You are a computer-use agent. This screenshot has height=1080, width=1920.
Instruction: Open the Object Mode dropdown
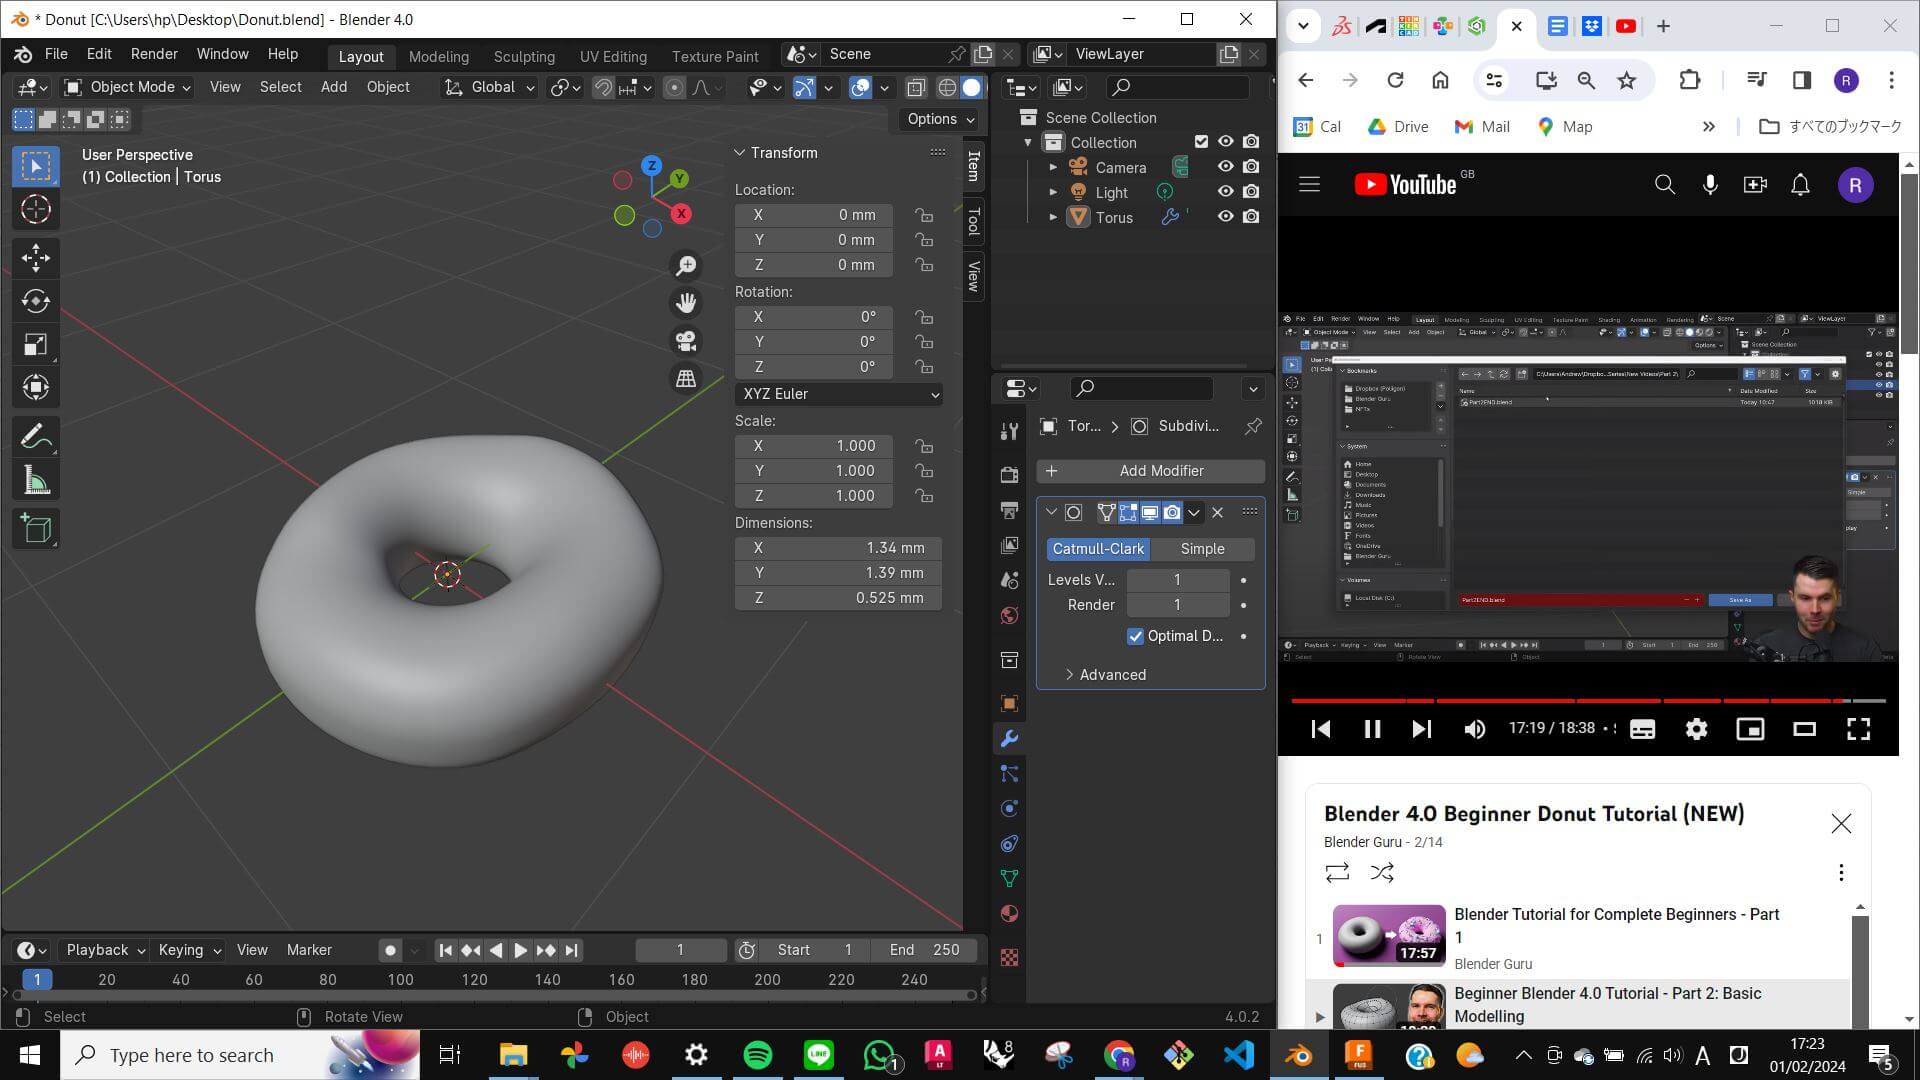pyautogui.click(x=127, y=87)
